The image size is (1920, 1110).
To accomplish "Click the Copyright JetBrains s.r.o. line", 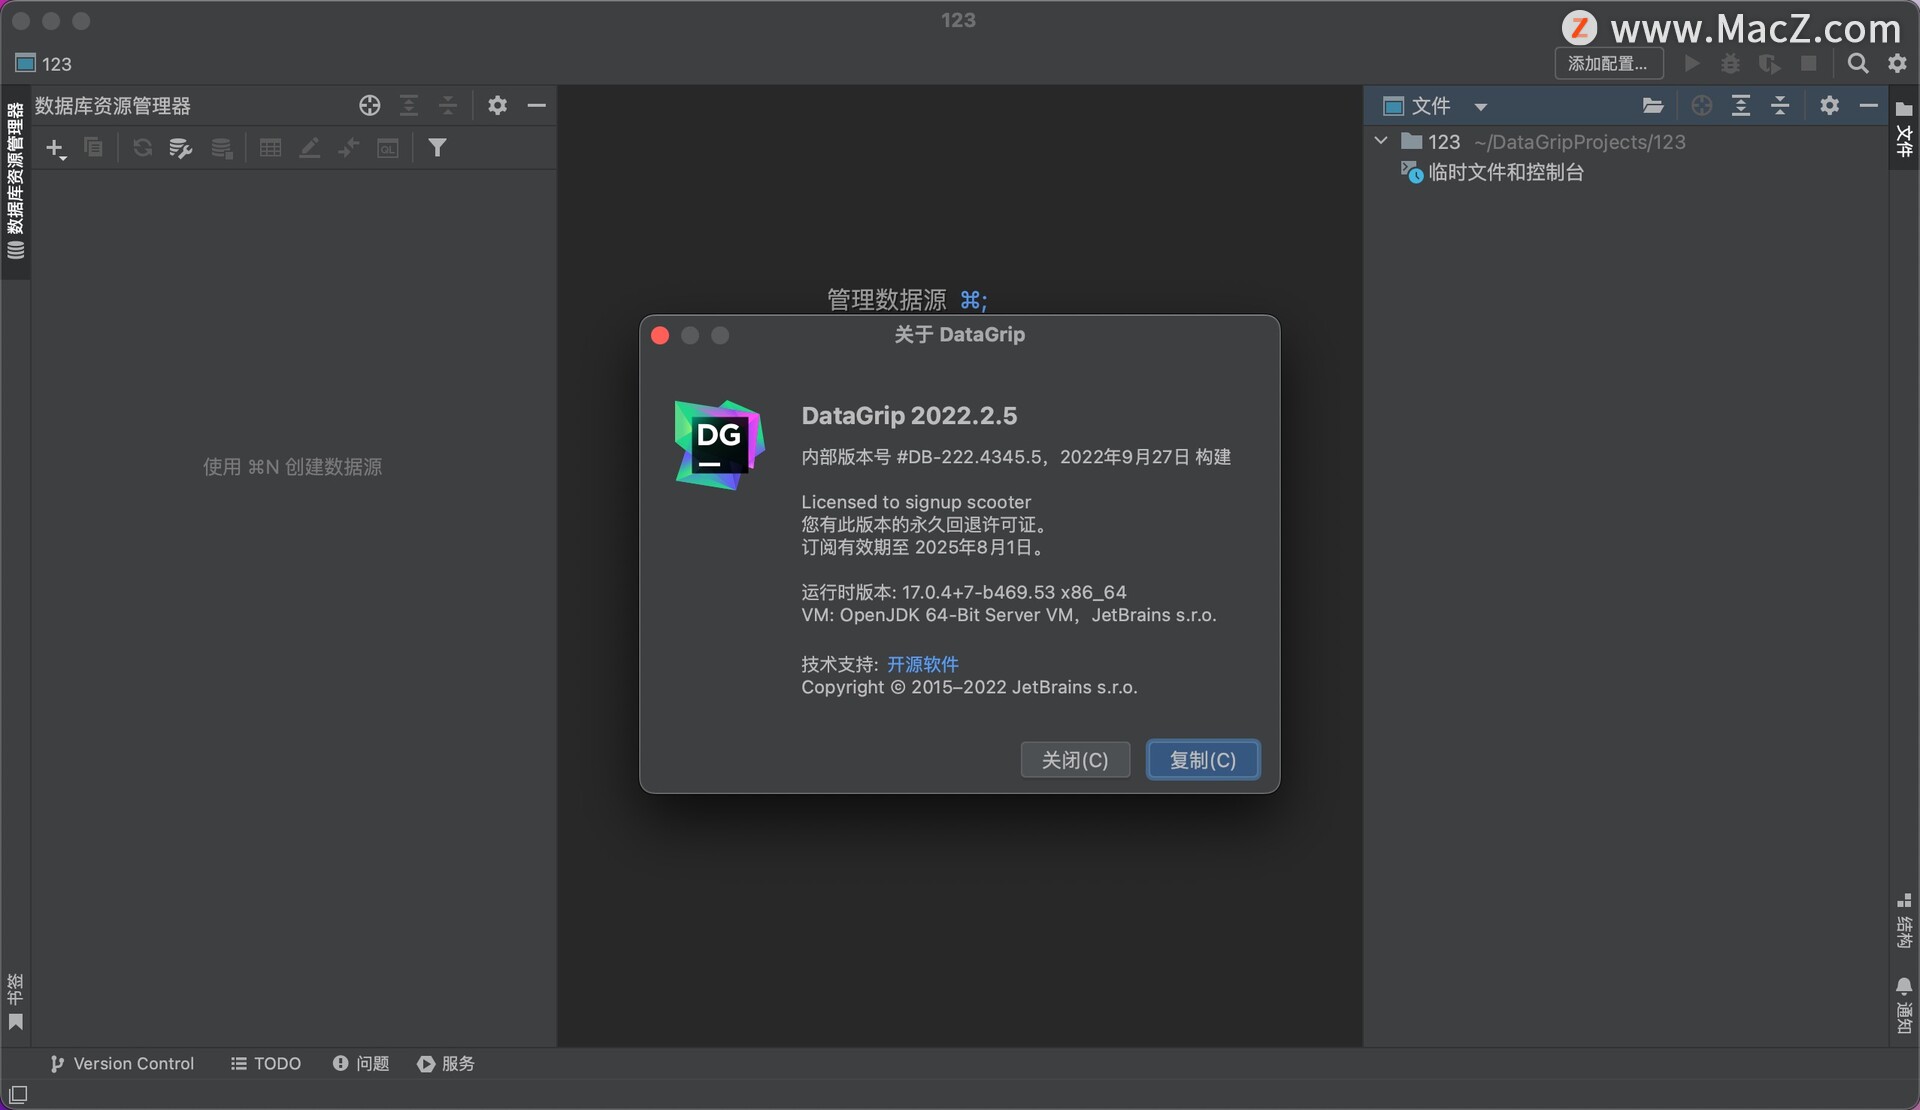I will tap(969, 687).
